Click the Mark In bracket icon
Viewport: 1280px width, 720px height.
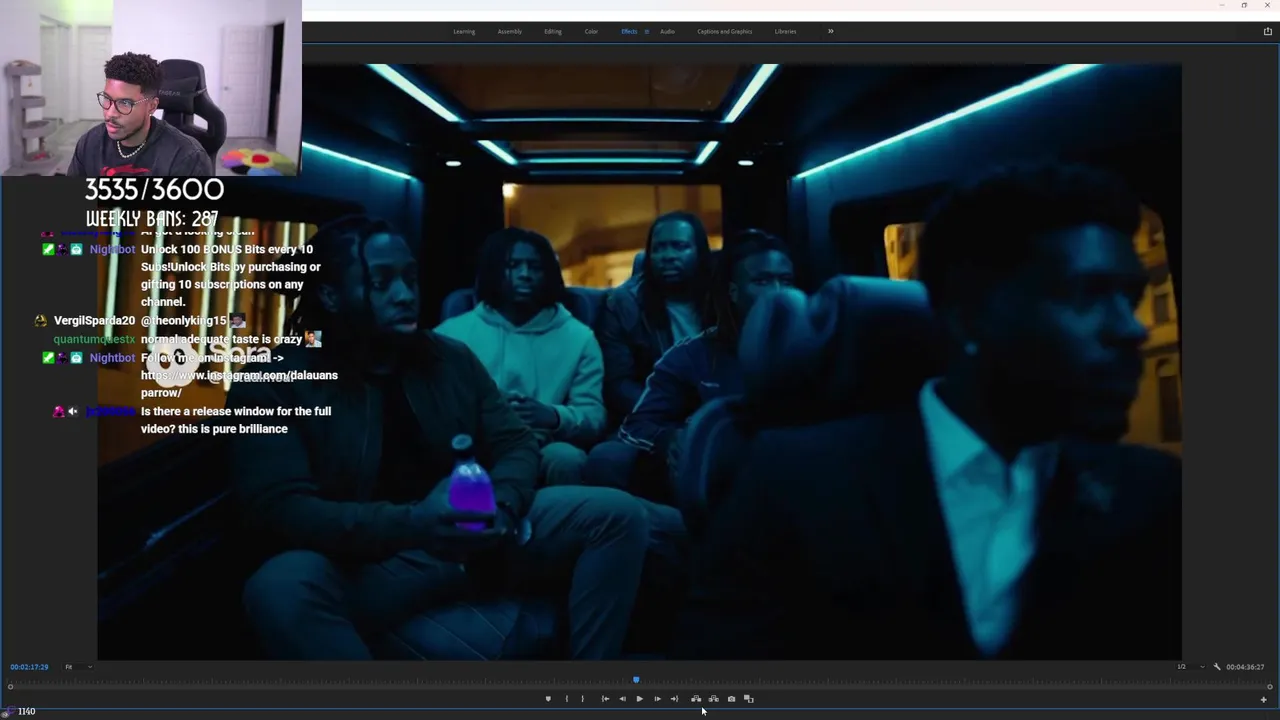coord(566,699)
